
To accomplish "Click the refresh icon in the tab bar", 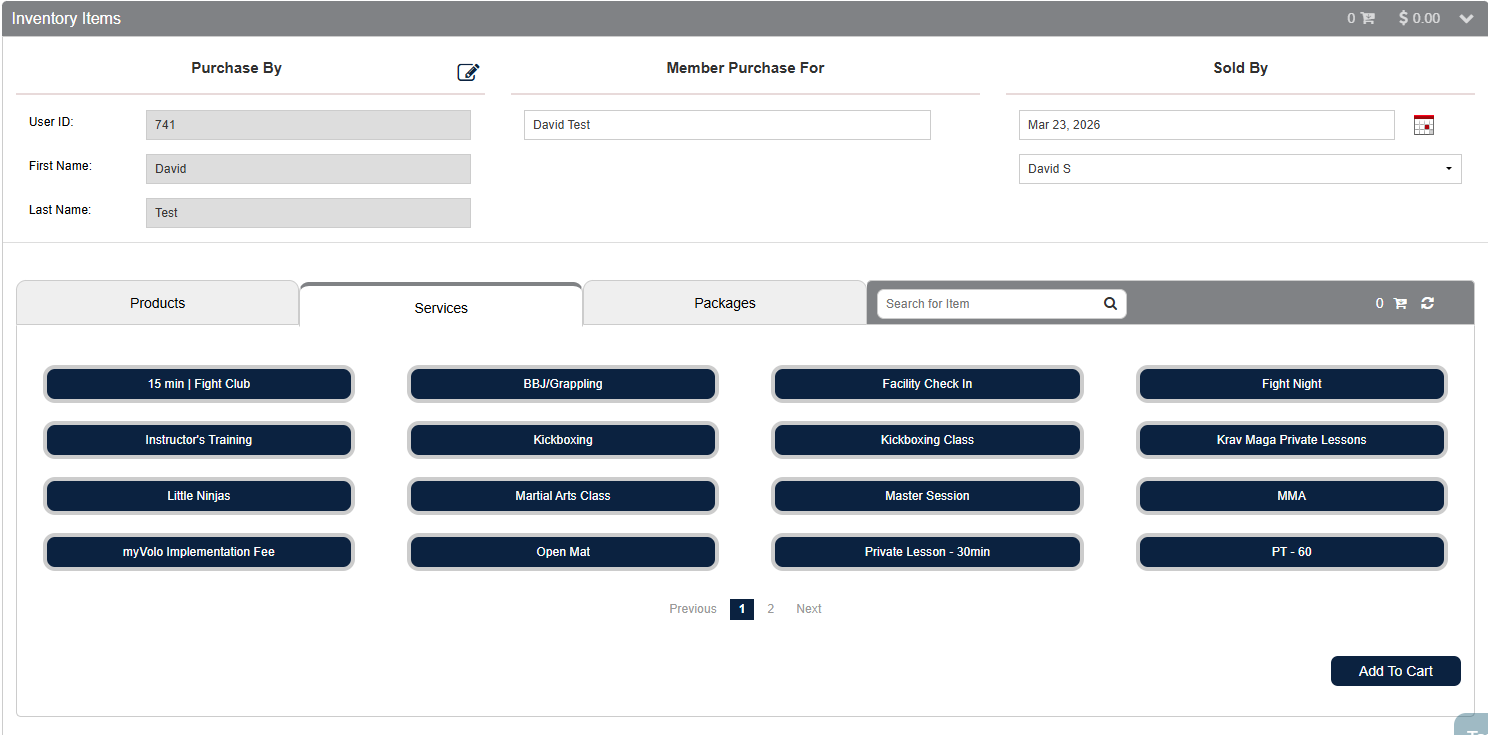I will [1427, 303].
